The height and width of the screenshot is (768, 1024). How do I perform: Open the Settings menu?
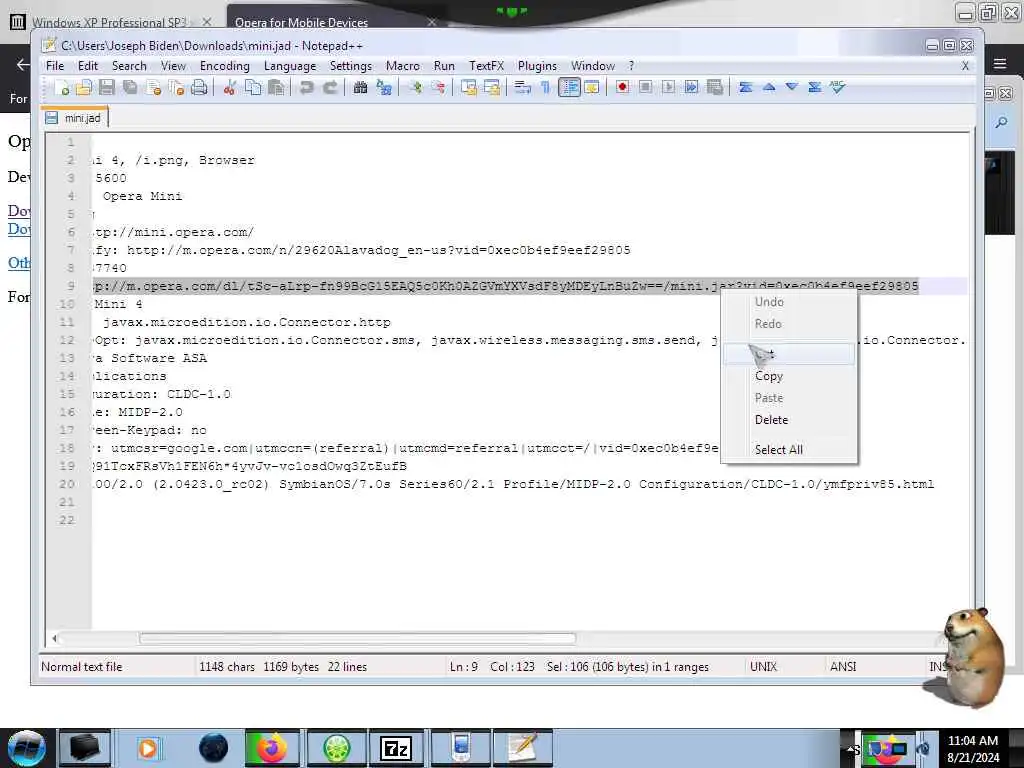[351, 66]
